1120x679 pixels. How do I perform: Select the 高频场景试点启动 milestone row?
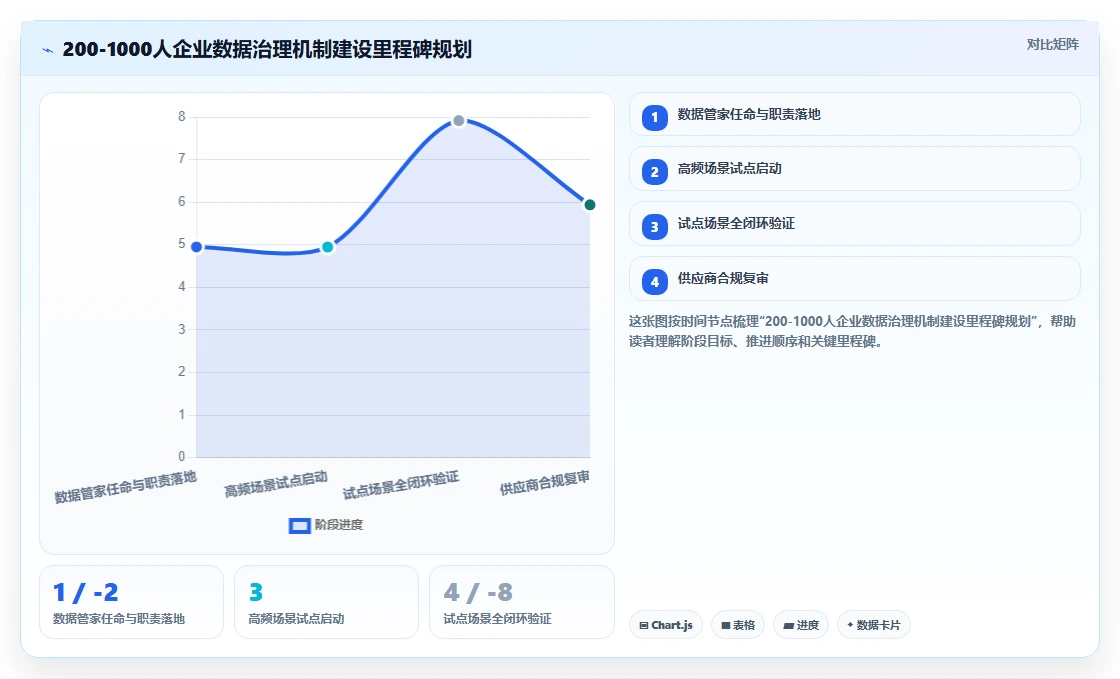click(854, 169)
